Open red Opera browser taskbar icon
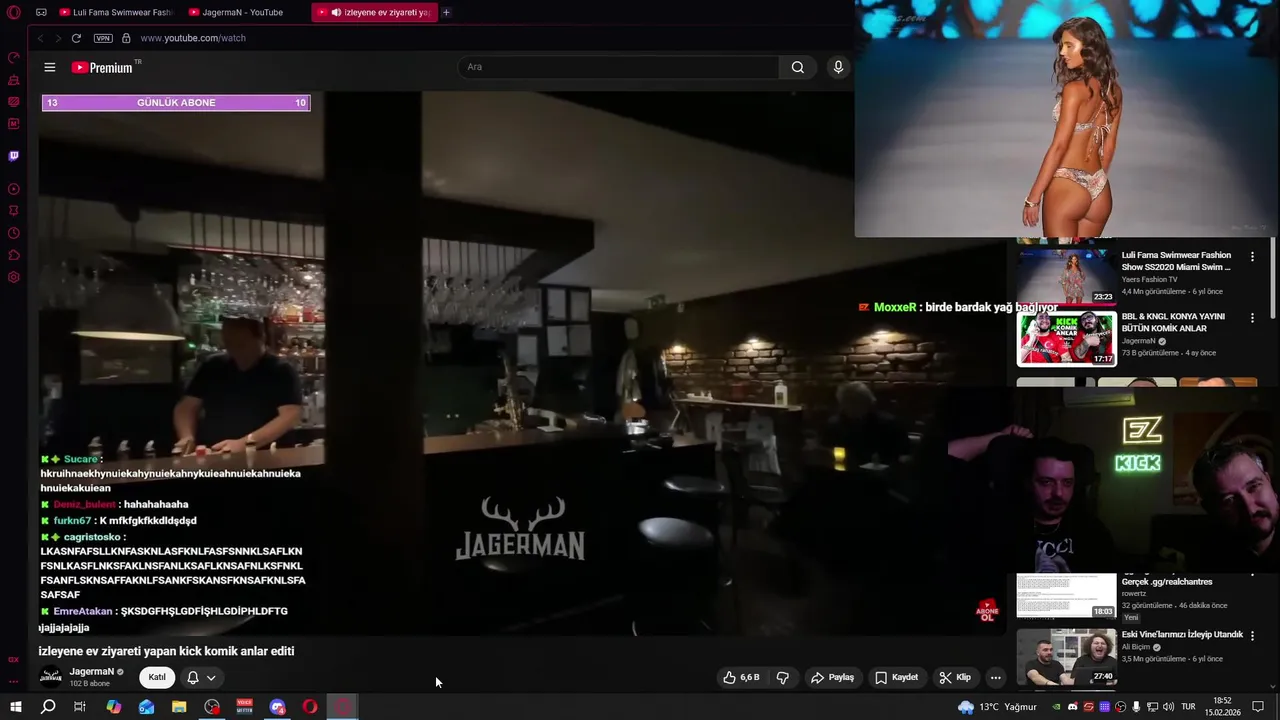 click(x=311, y=707)
